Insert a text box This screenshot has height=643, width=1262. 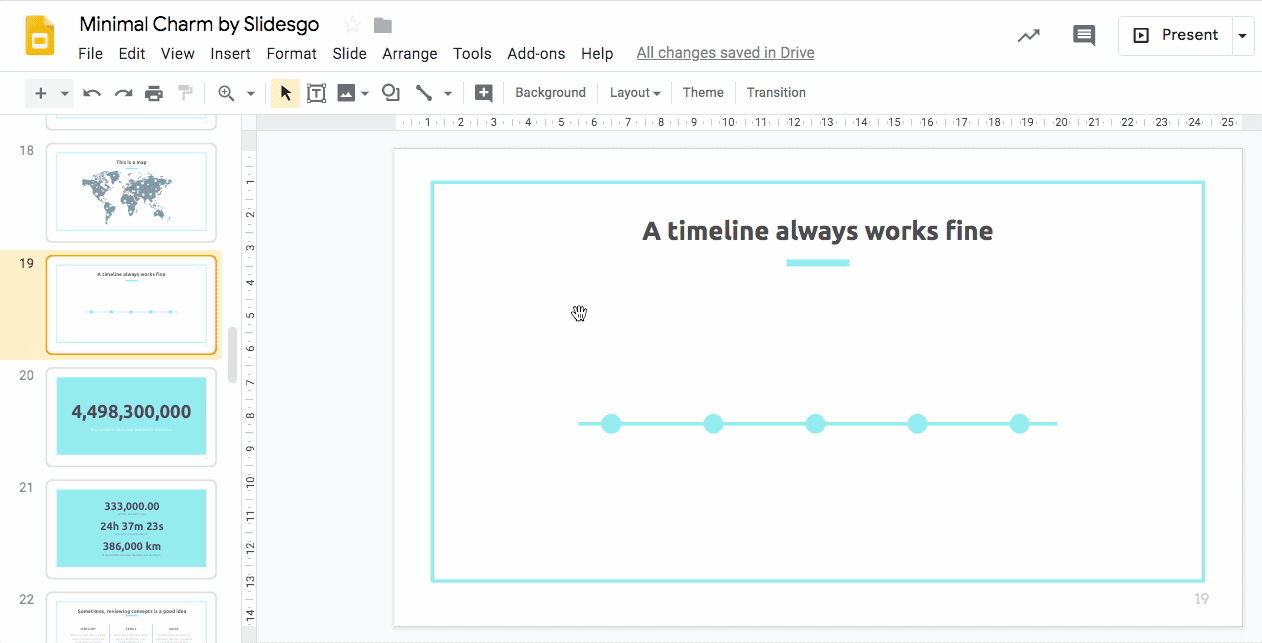pos(316,93)
